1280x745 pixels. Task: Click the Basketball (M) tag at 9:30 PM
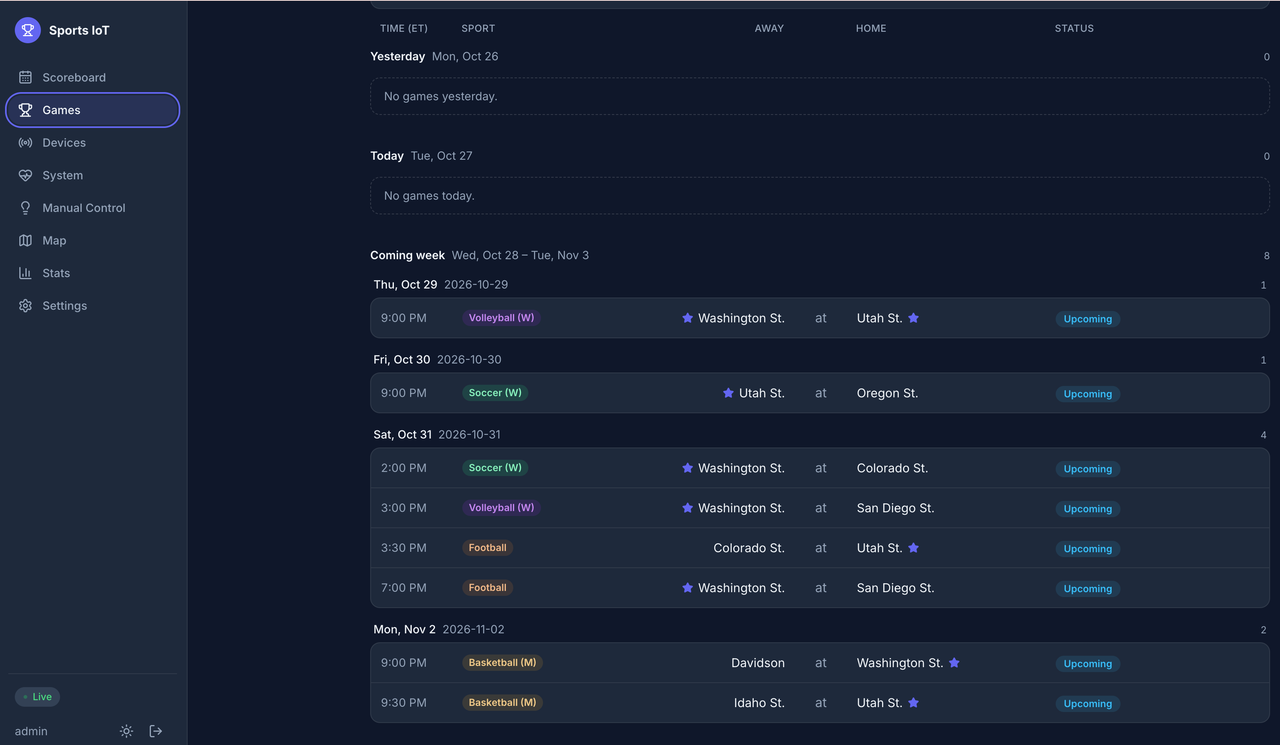pyautogui.click(x=503, y=703)
